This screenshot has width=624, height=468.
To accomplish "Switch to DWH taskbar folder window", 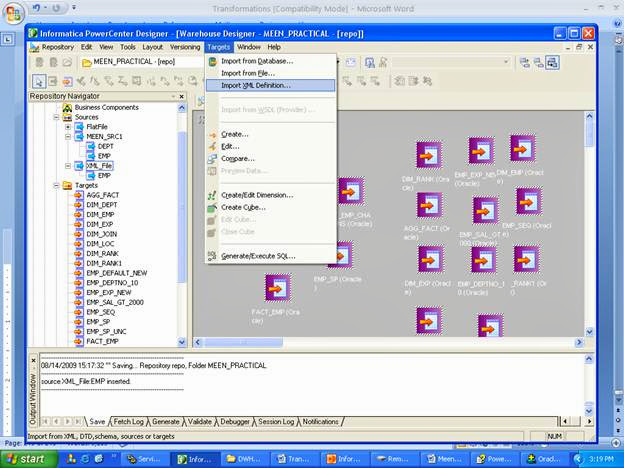I will pos(244,459).
